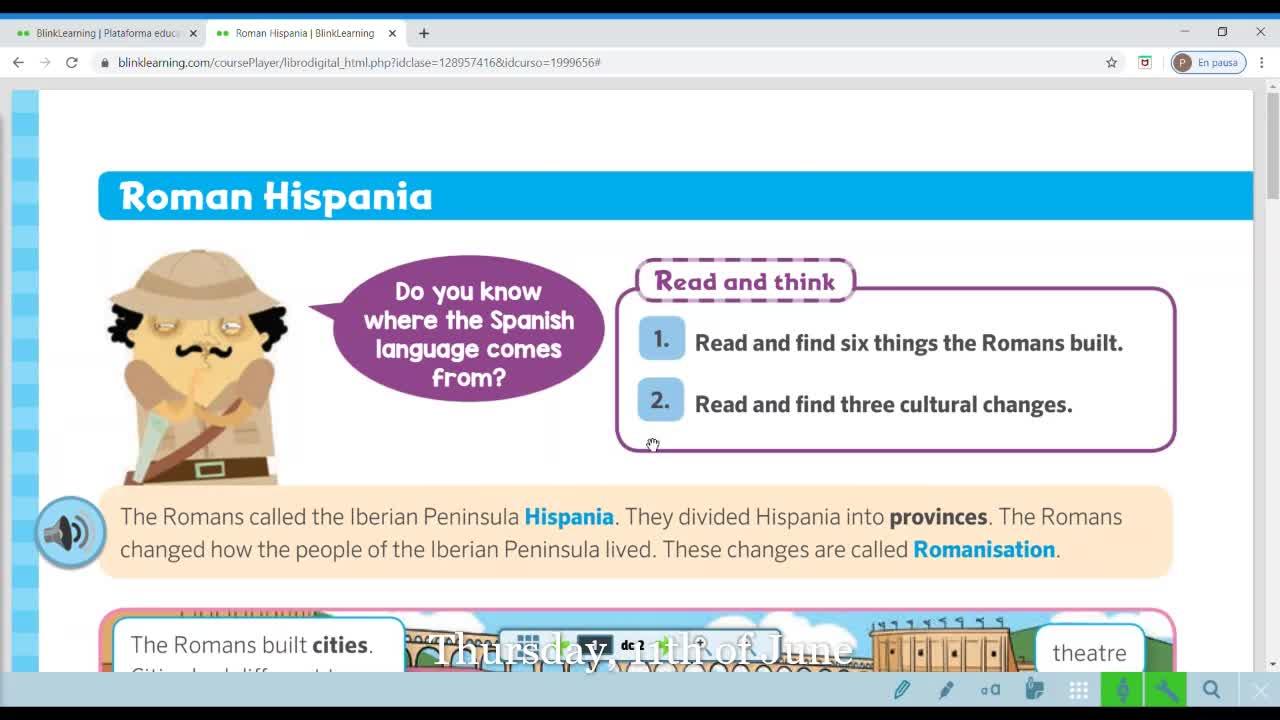The image size is (1280, 720).
Task: Open the Chrome three-dot menu
Action: tap(1262, 62)
